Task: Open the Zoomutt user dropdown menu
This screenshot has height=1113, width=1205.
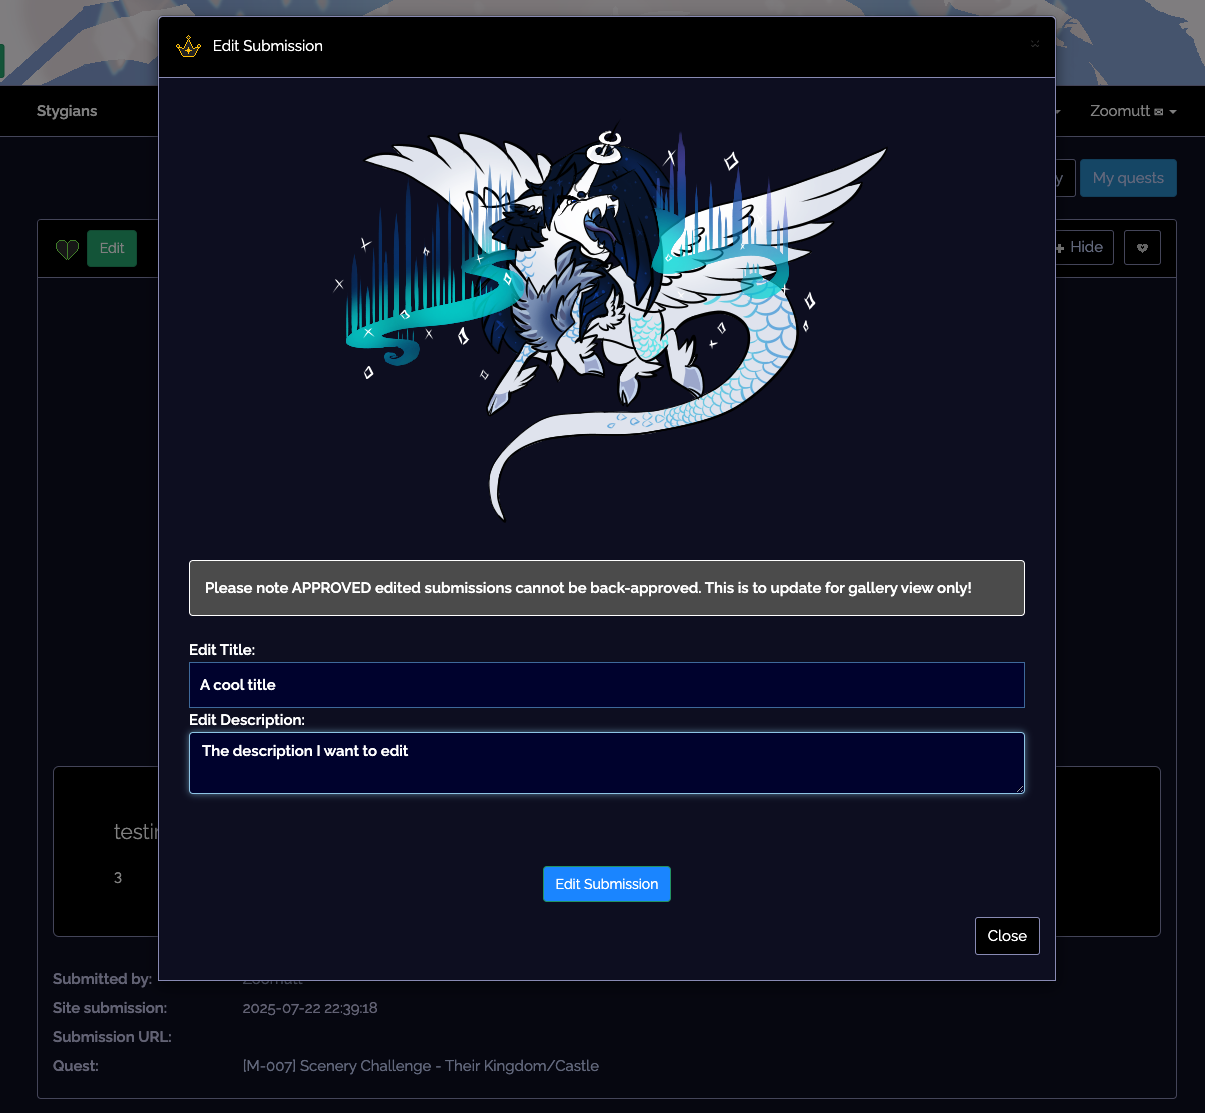Action: (1125, 111)
